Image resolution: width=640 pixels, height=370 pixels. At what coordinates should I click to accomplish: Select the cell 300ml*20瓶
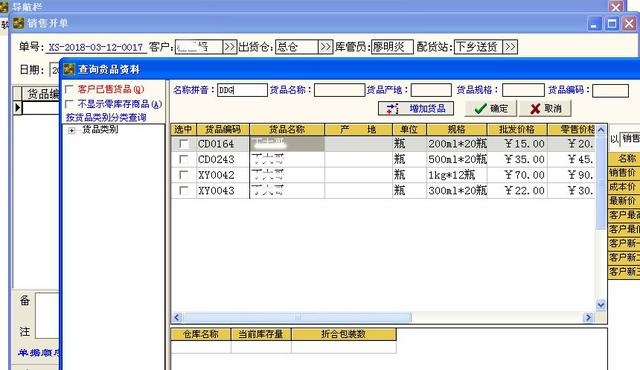[x=457, y=191]
